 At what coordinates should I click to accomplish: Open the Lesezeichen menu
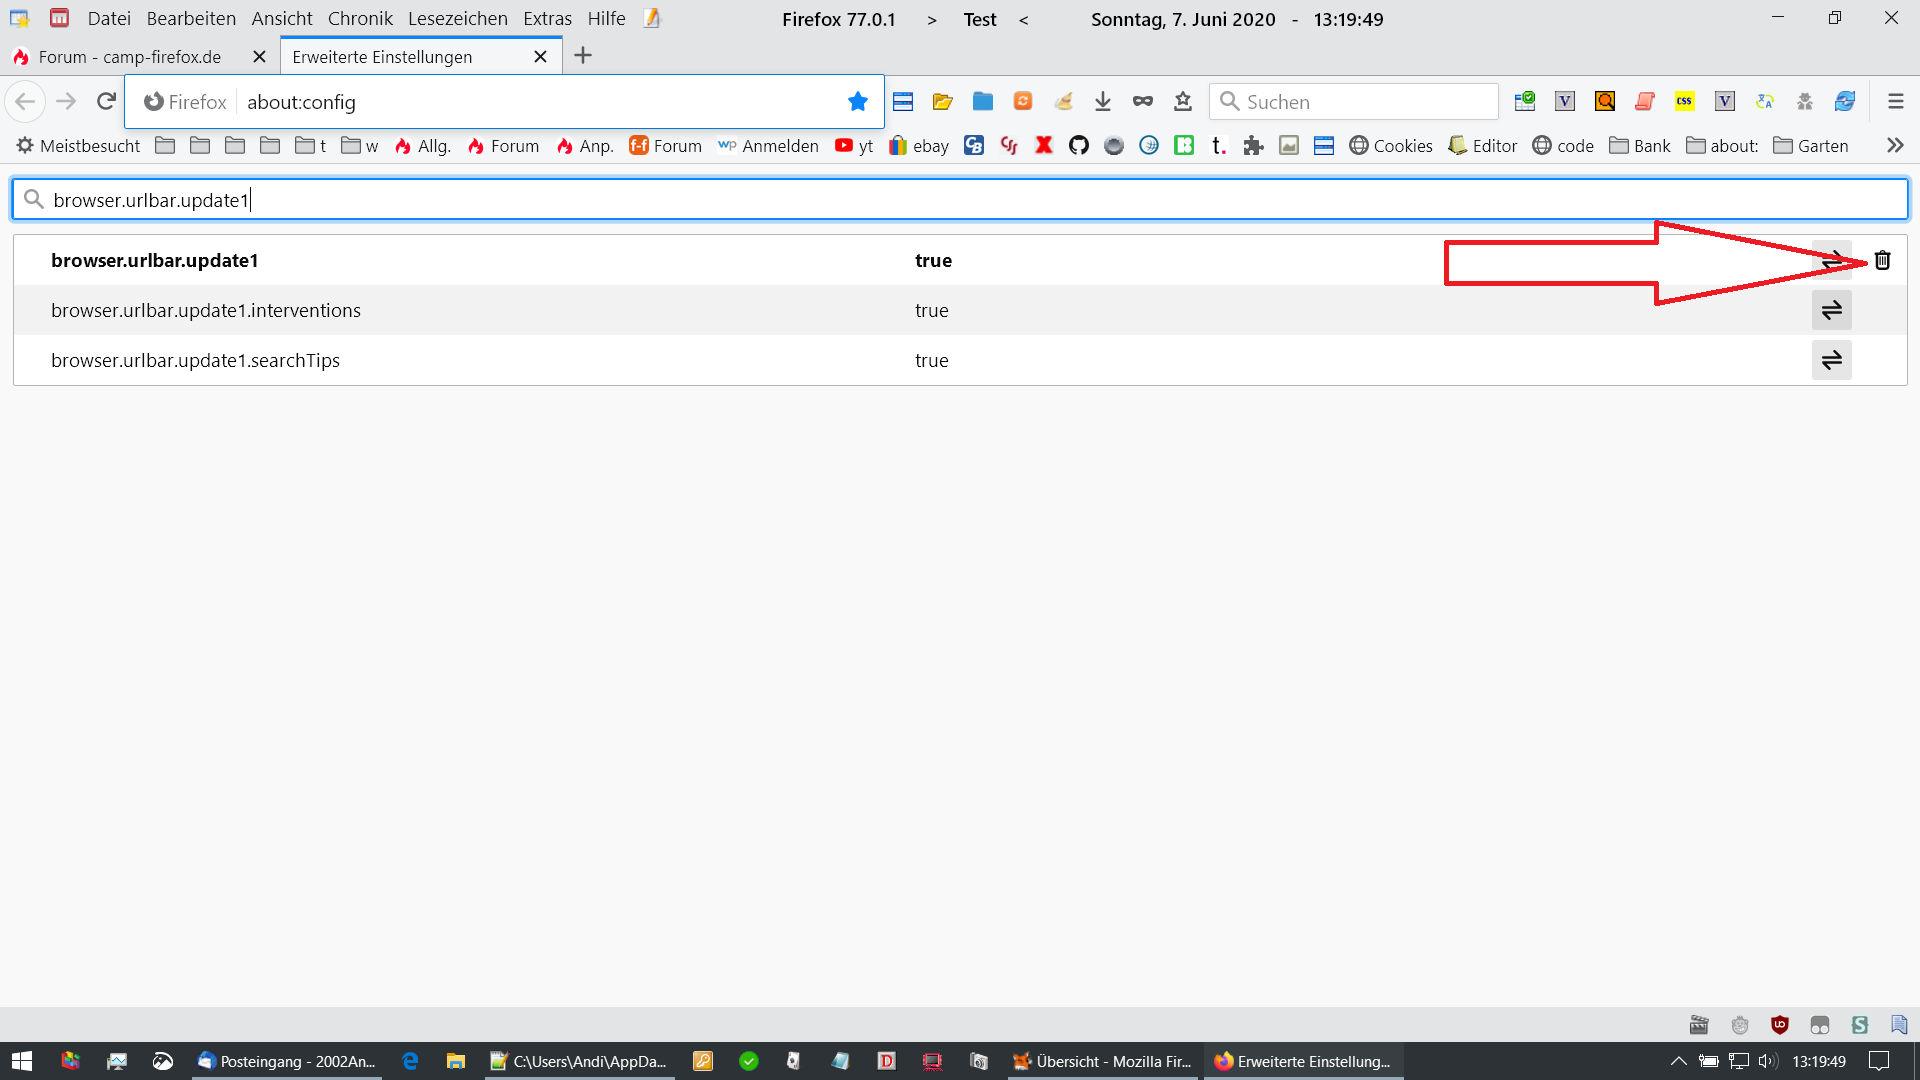coord(457,18)
